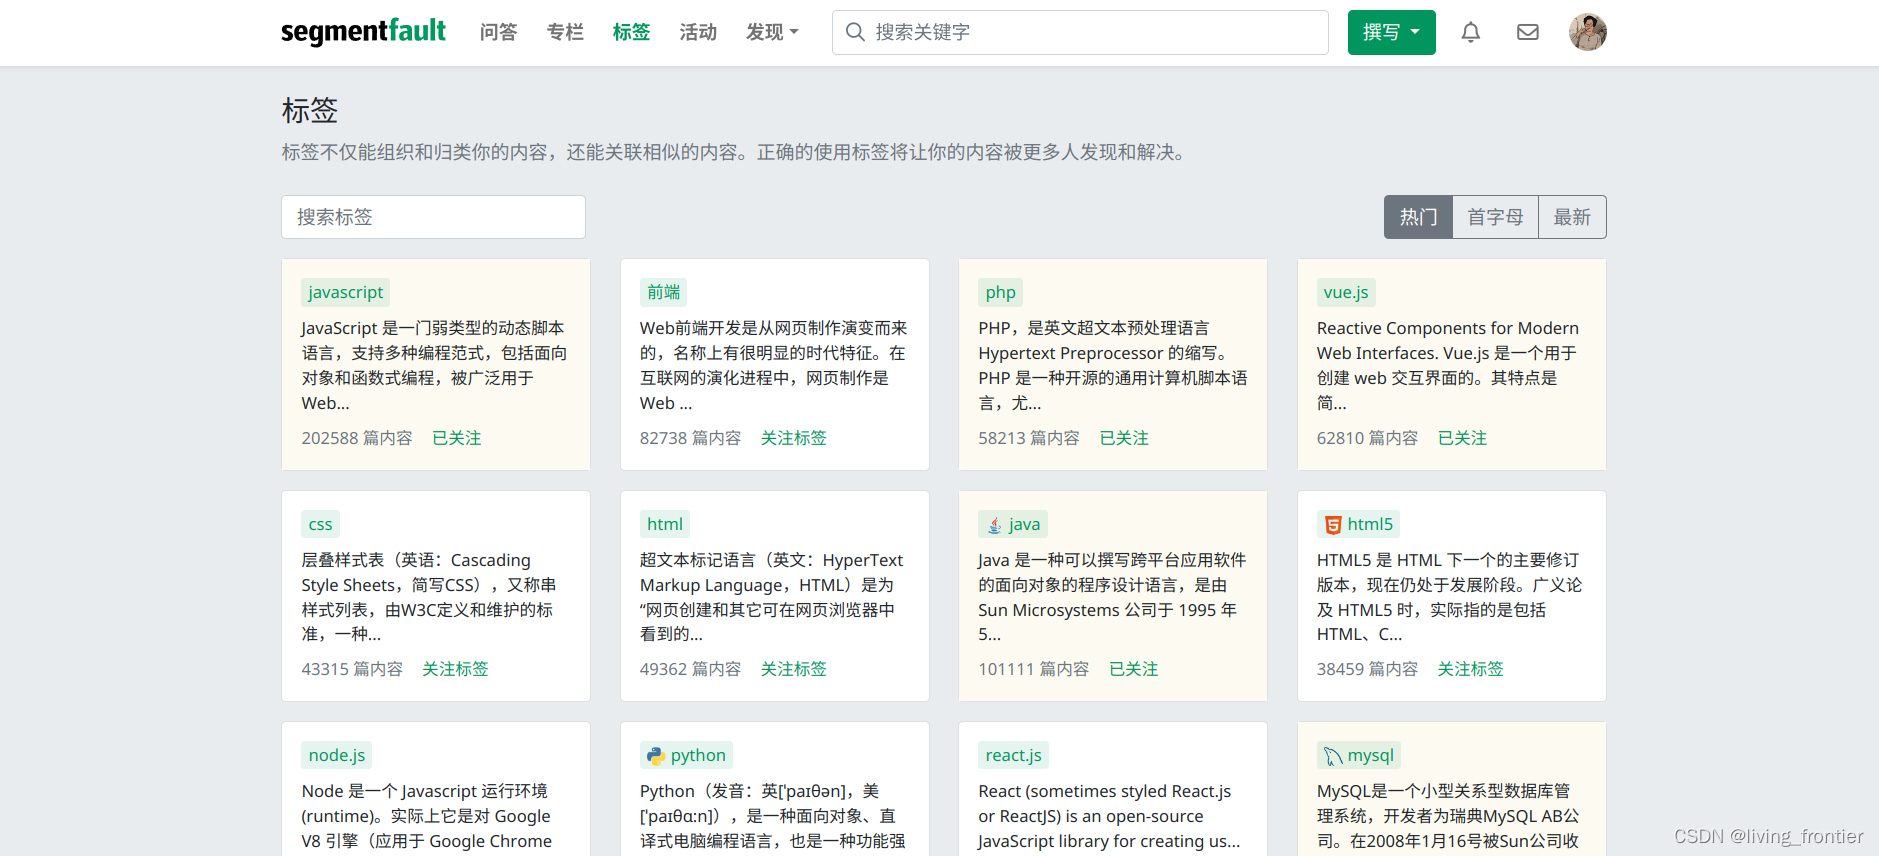Click the MySQL dolphin icon
Viewport: 1879px width, 856px height.
coord(1332,756)
